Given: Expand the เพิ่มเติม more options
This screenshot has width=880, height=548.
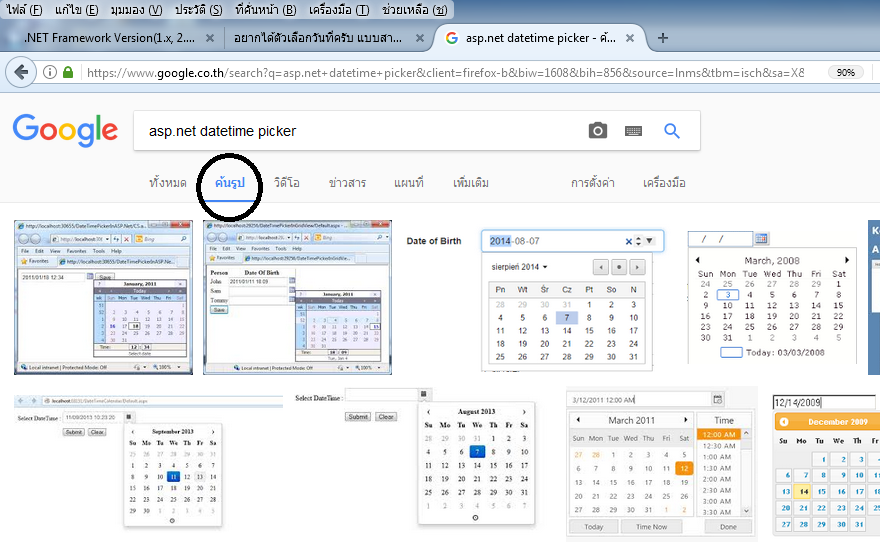Looking at the screenshot, I should 471,183.
